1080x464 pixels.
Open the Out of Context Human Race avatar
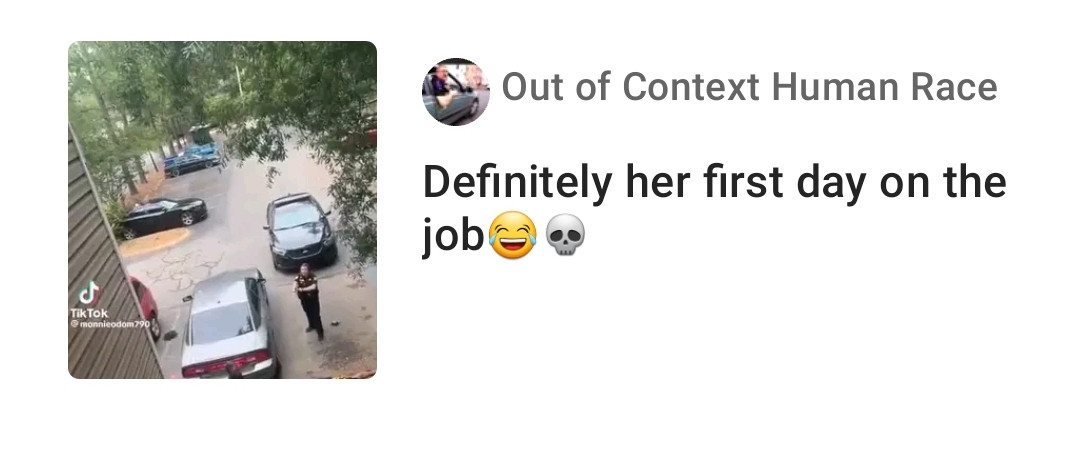coord(455,92)
